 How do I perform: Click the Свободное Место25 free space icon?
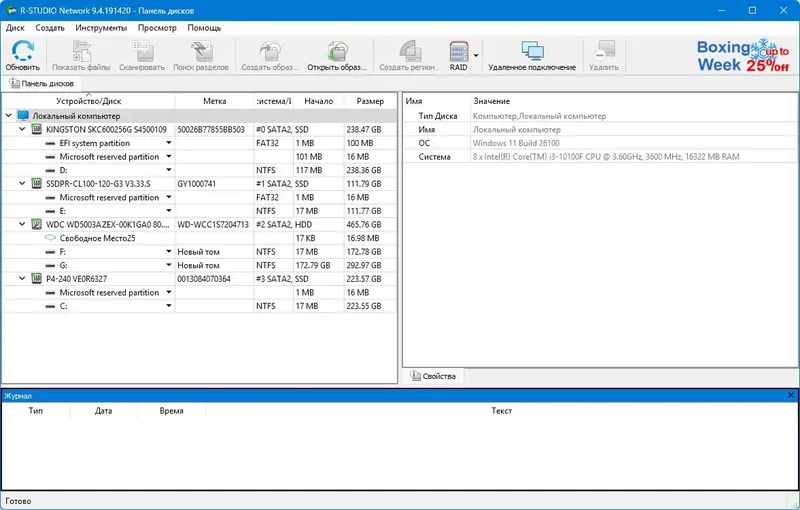[51, 238]
